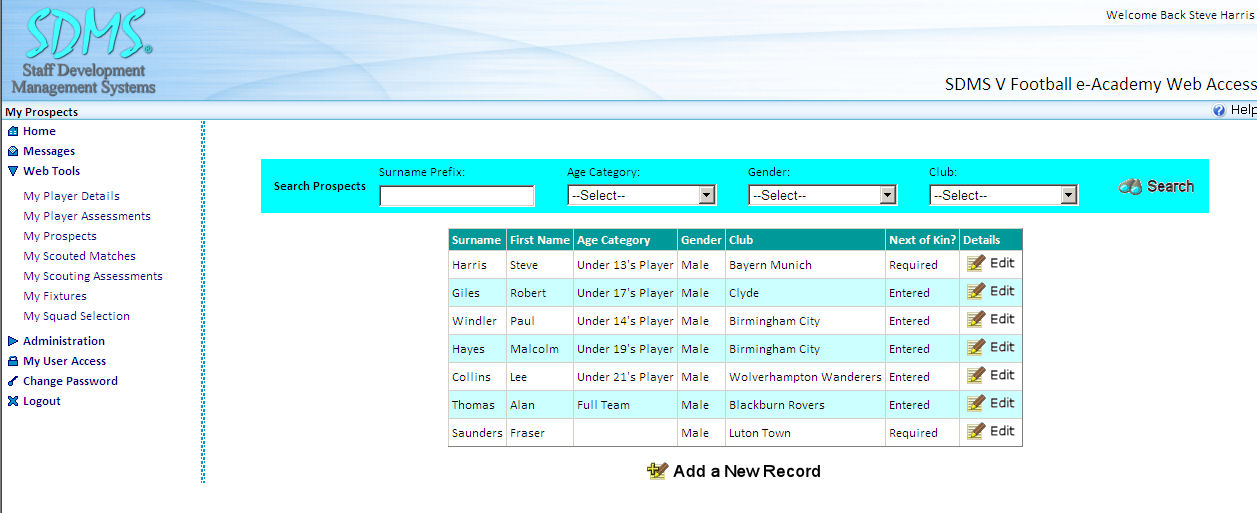Click the Logout X icon
1257x513 pixels.
(13, 401)
